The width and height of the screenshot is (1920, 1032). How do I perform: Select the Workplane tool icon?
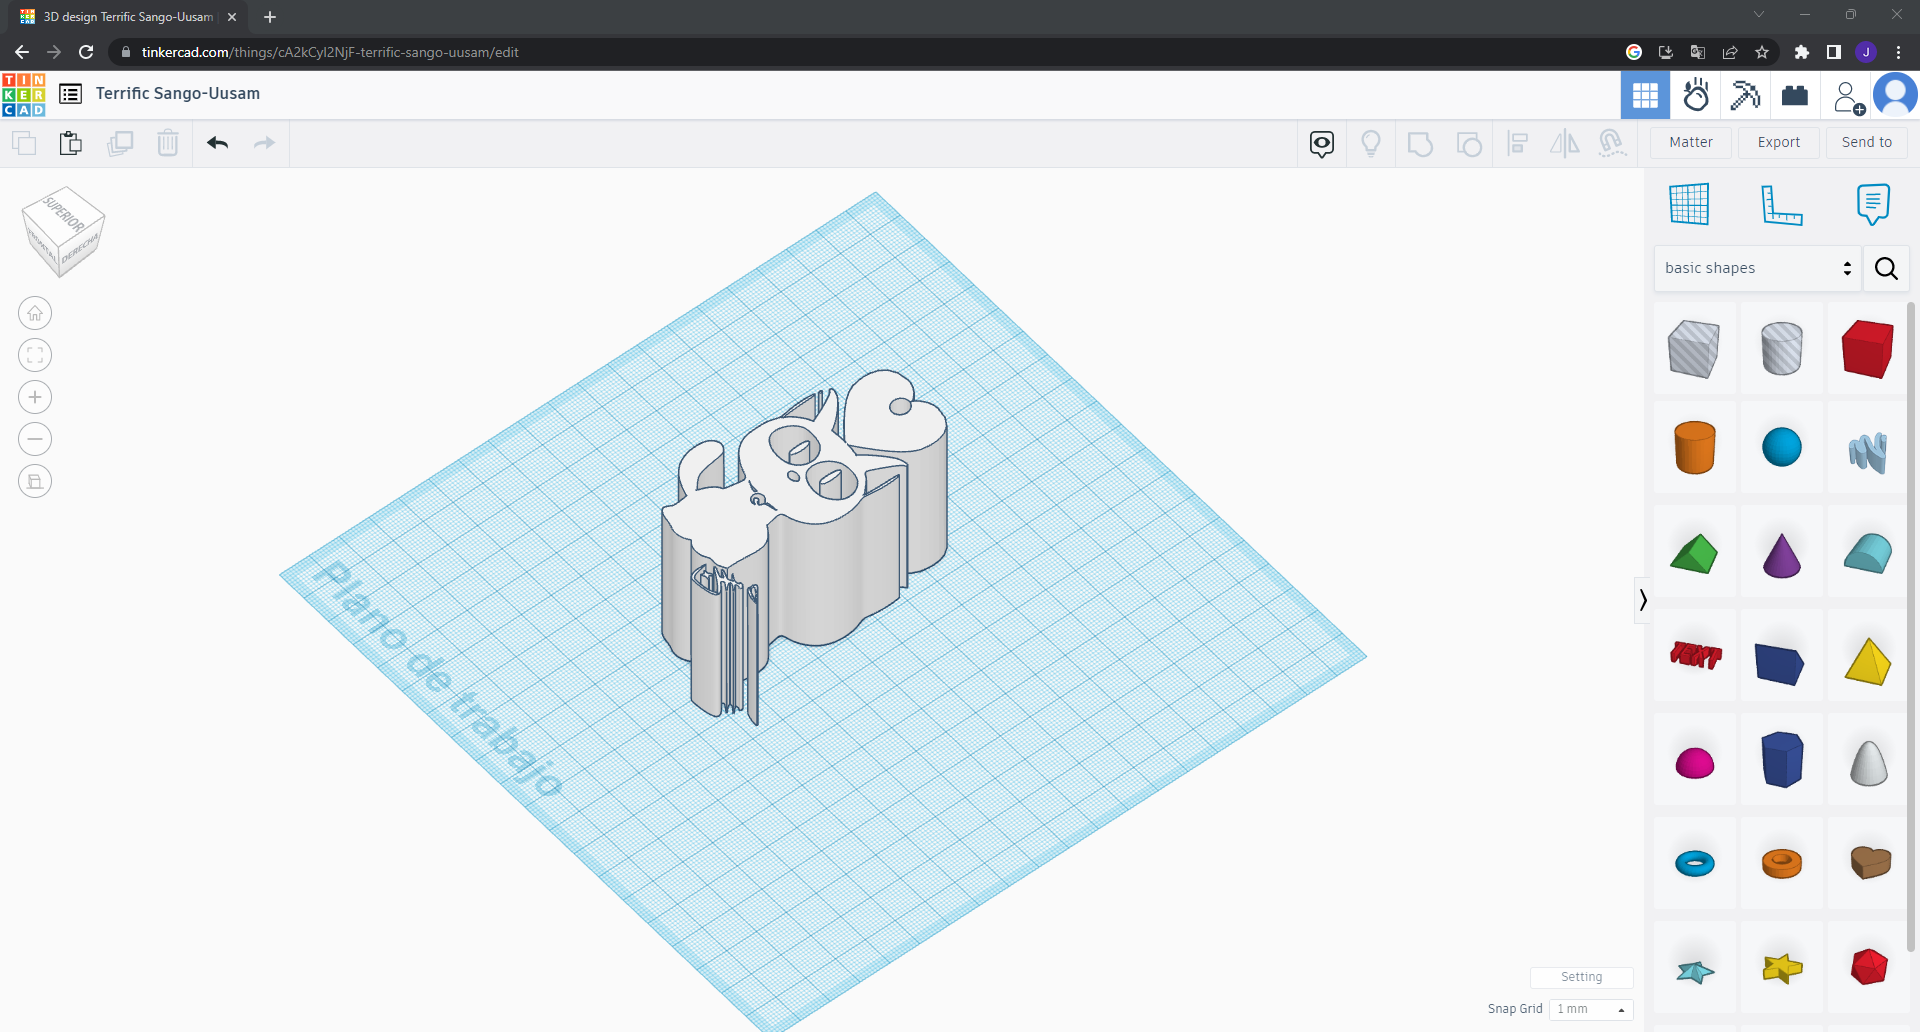click(x=1689, y=204)
